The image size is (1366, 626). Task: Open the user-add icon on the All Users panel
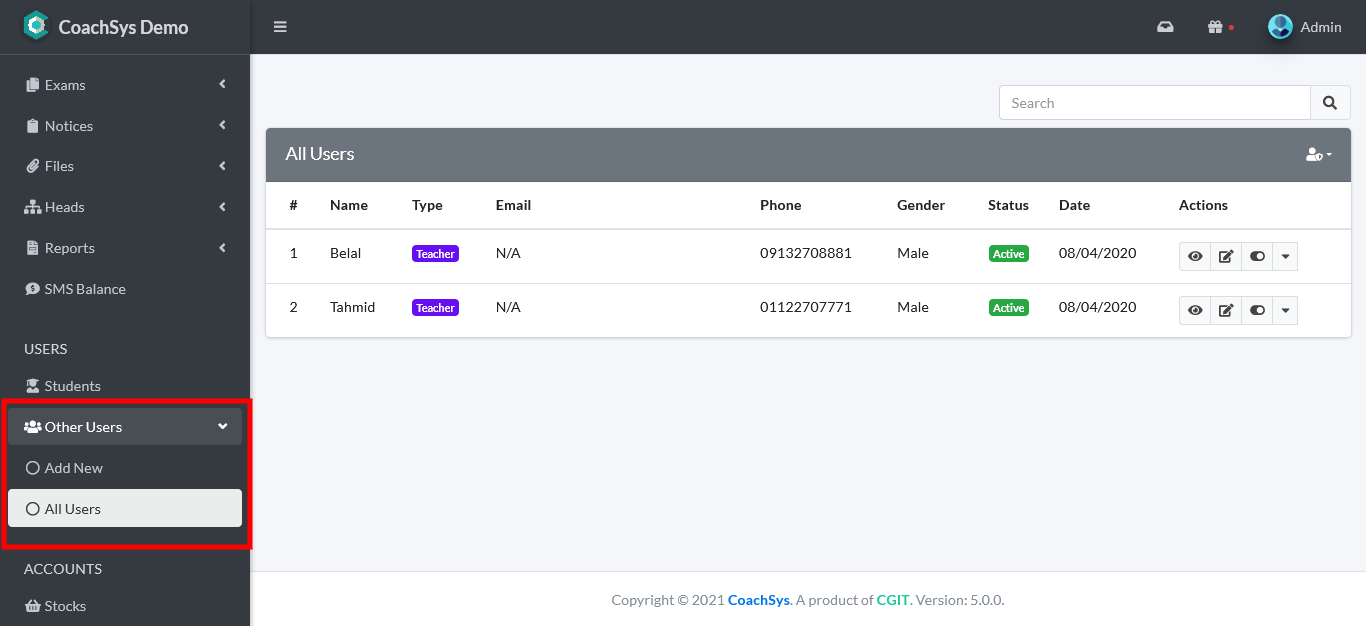(1318, 154)
